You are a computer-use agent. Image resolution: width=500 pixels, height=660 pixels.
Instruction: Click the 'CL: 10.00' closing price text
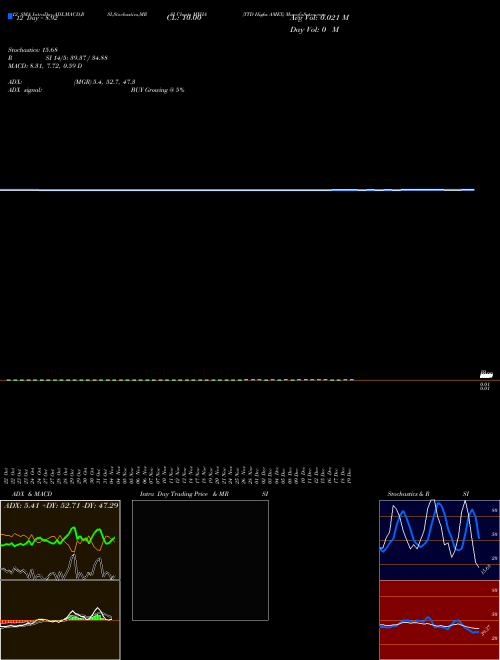(x=184, y=18)
